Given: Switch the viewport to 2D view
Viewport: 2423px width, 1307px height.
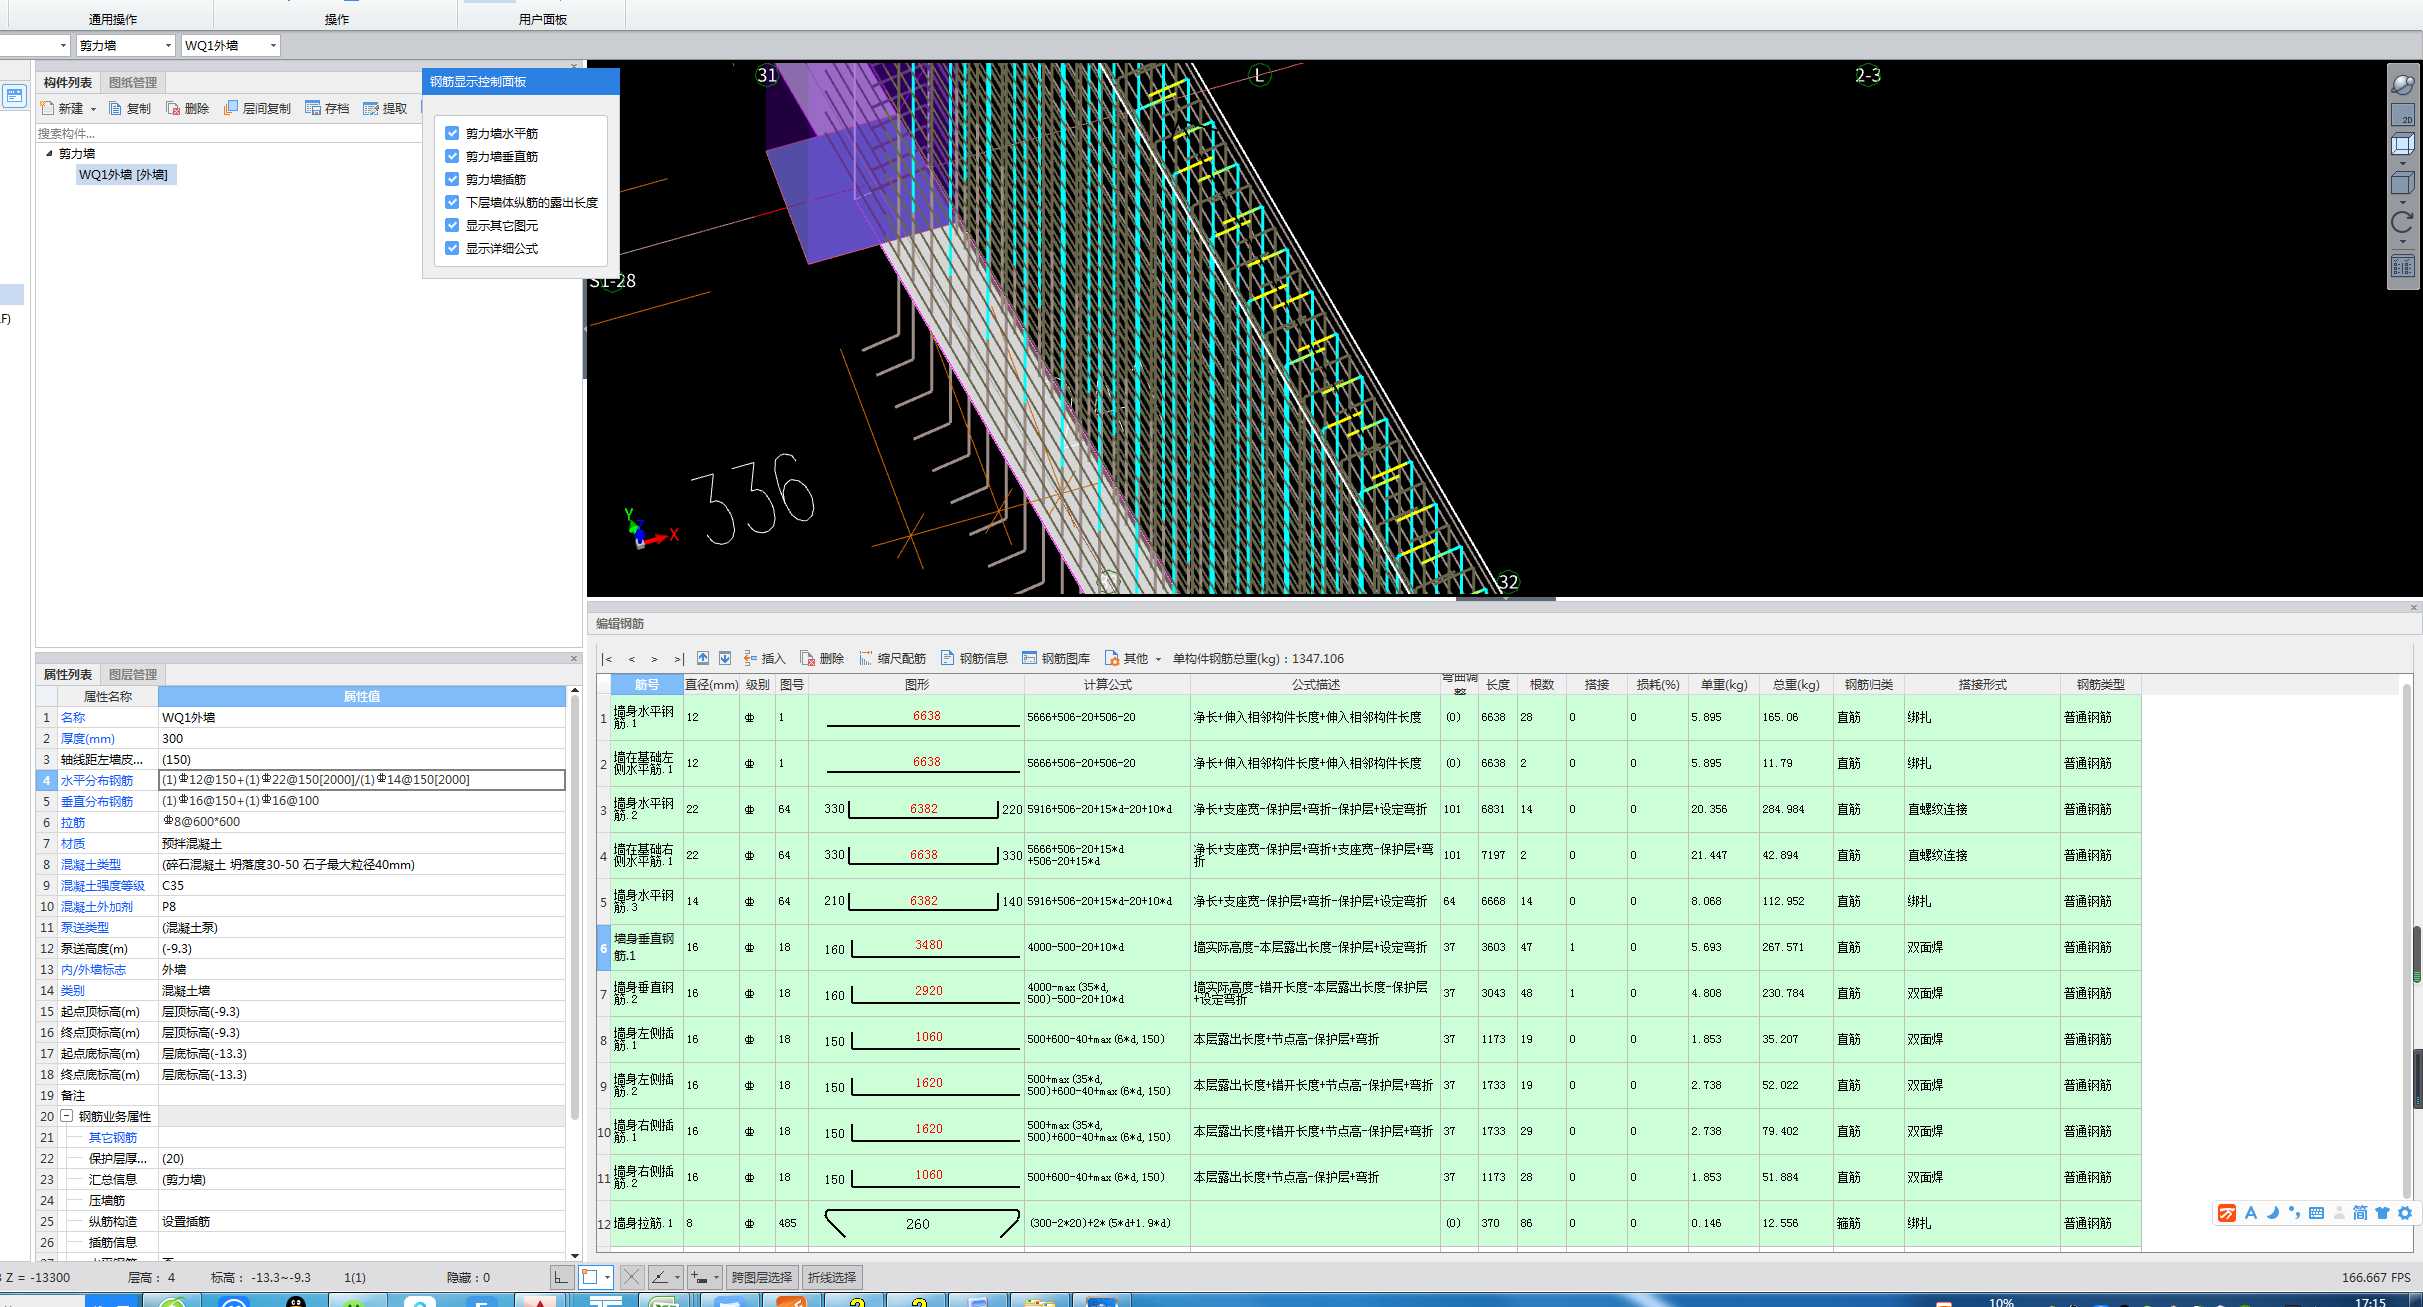Looking at the screenshot, I should (x=2402, y=116).
